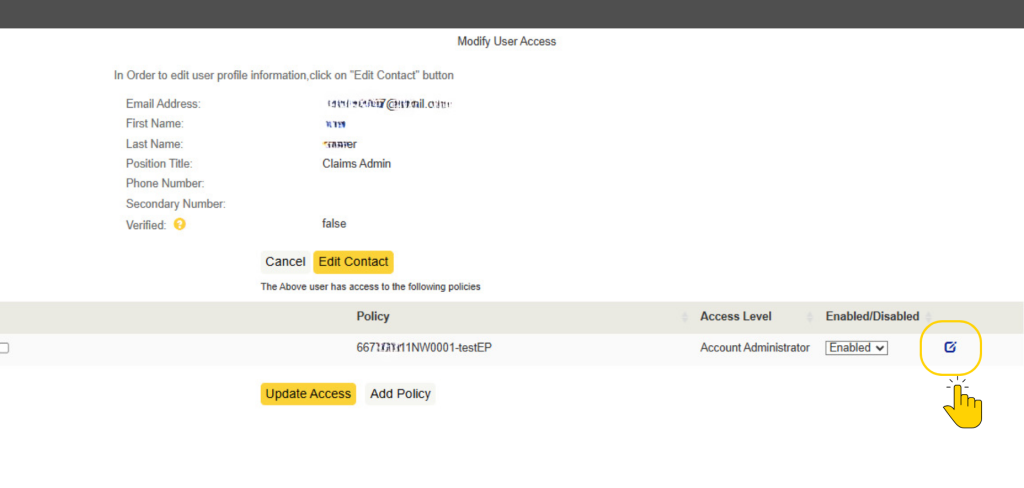Tick the policy row selection checkbox
The width and height of the screenshot is (1024, 488).
click(x=4, y=348)
